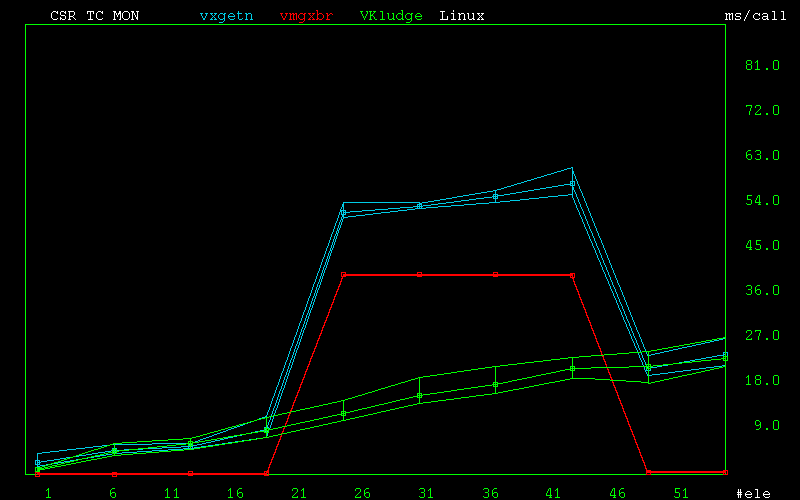Click the CSR label in header
Screen dimensions: 800x500
(x=63, y=16)
